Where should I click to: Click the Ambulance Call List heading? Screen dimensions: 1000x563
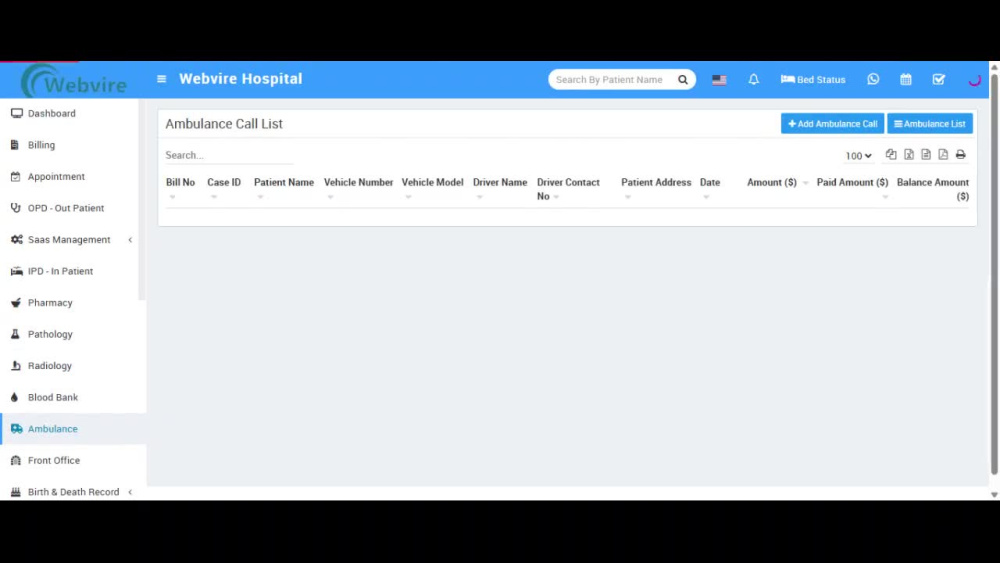224,124
